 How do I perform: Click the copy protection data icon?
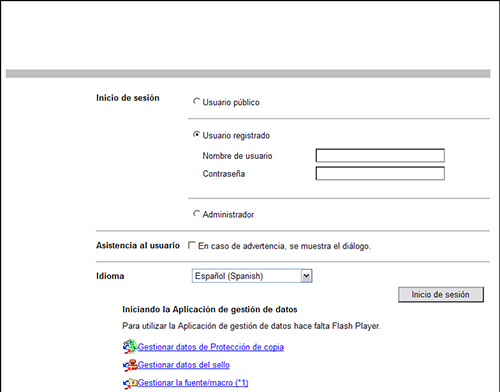[130, 347]
